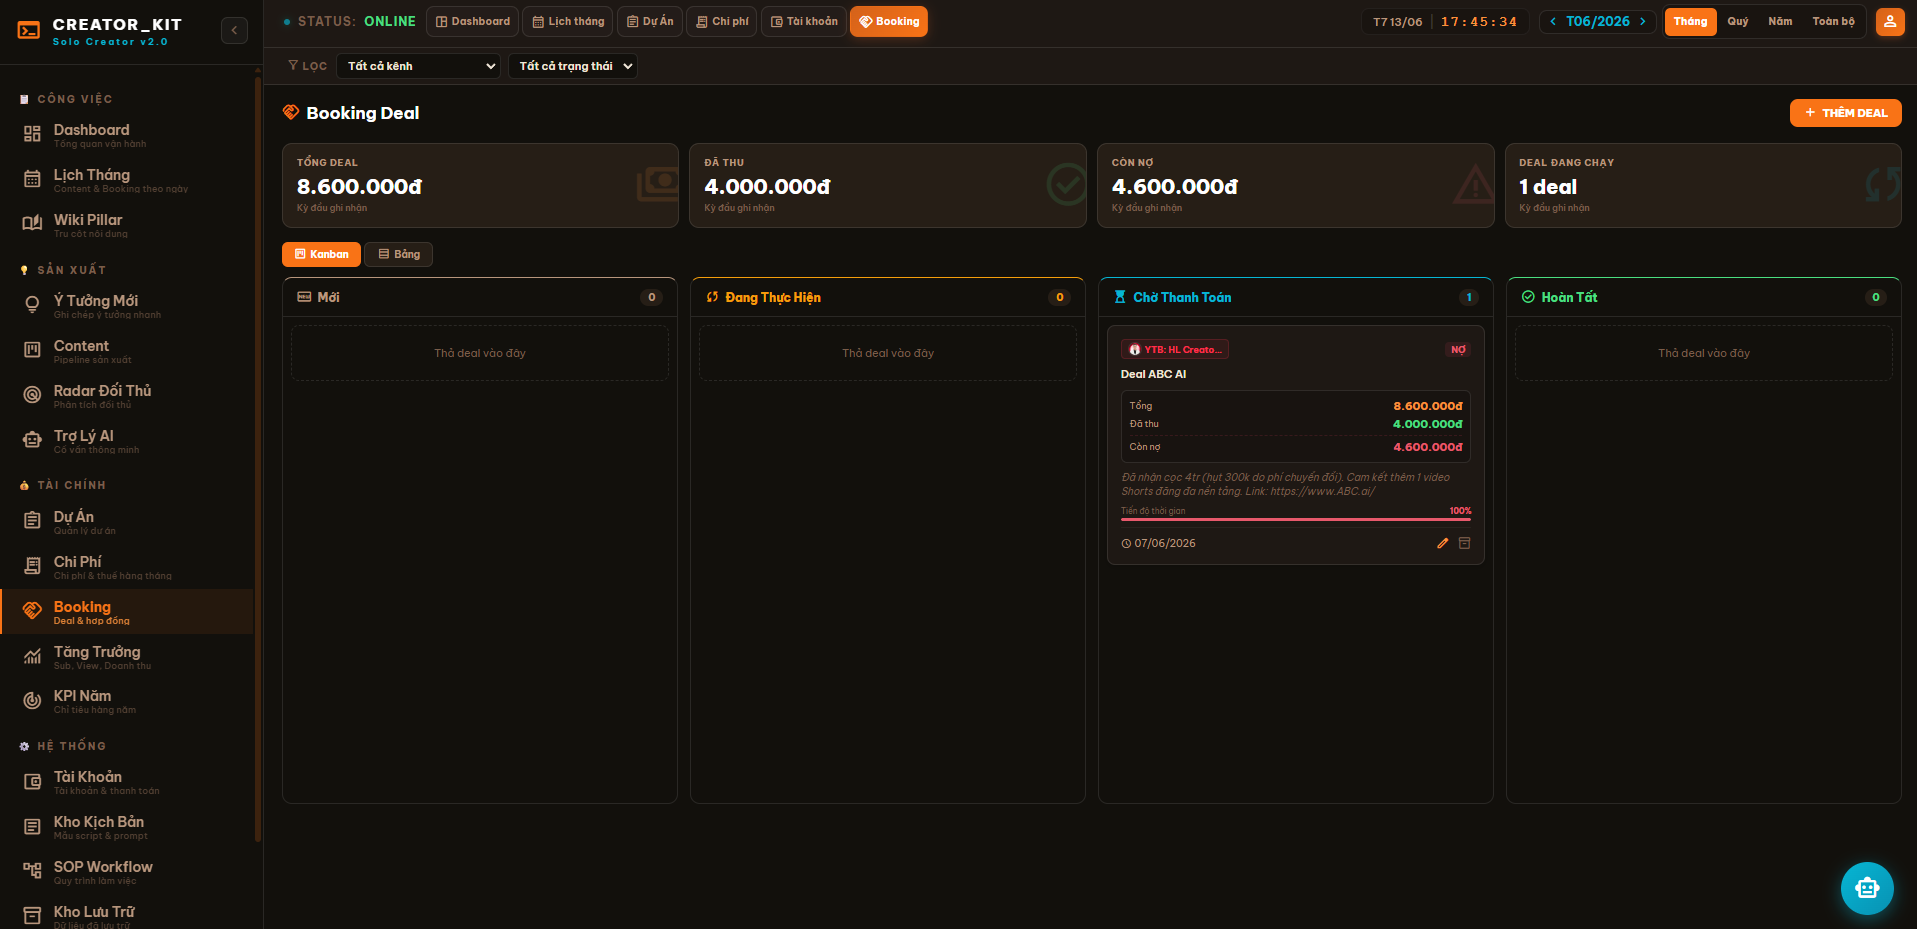The width and height of the screenshot is (1917, 929).
Task: Go to previous month arrow
Action: (x=1553, y=22)
